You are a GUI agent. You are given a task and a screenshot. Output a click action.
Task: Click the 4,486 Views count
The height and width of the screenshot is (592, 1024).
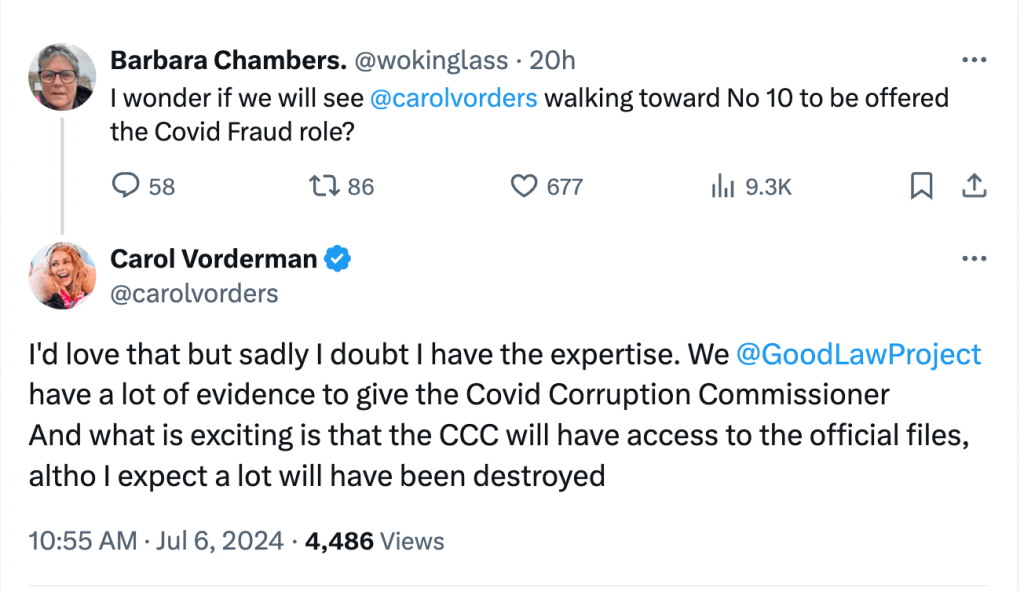375,541
